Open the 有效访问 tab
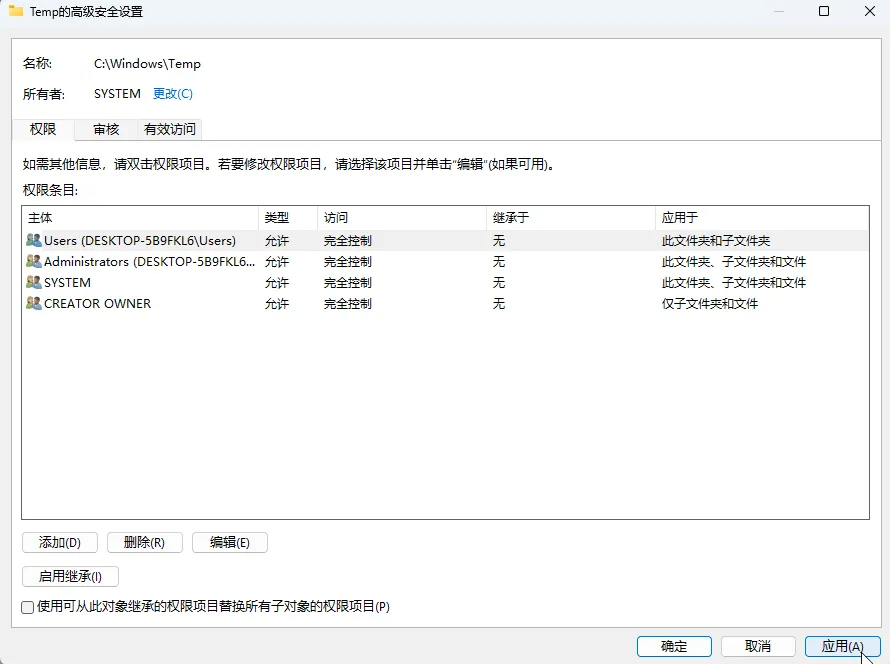Viewport: 890px width, 664px height. (x=170, y=129)
